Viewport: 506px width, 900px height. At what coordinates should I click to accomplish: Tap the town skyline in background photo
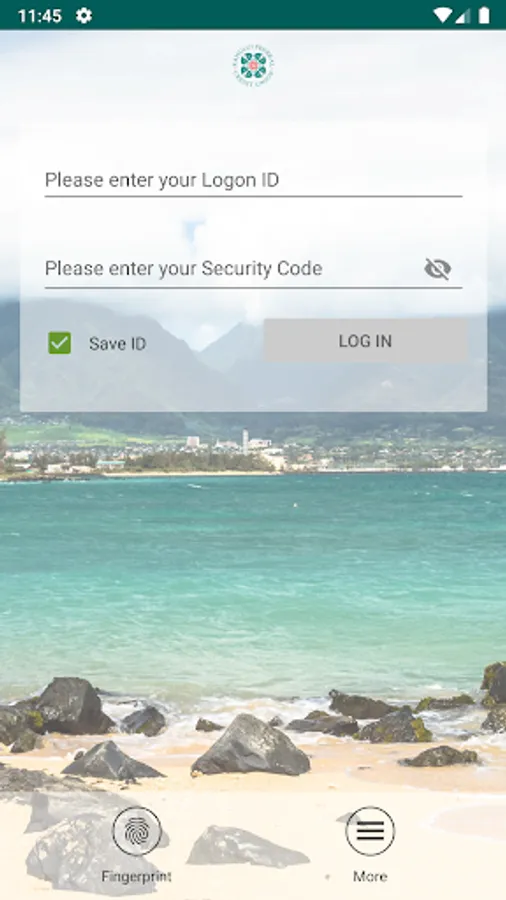(252, 451)
